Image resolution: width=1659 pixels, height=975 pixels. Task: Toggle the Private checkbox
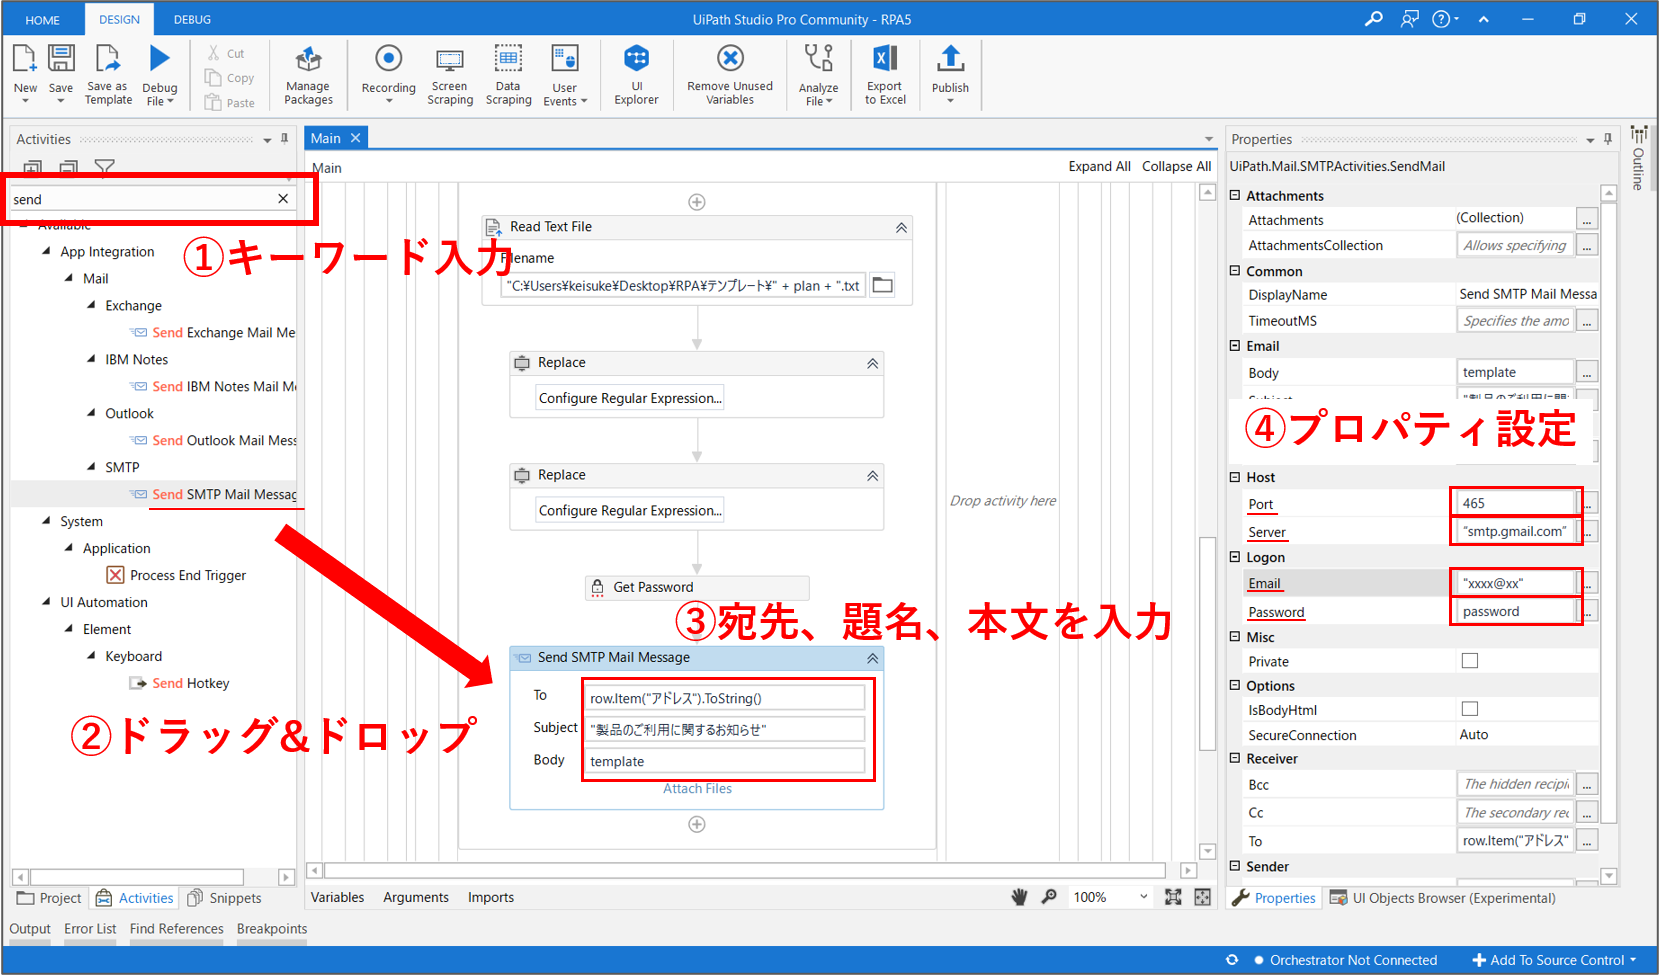point(1469,661)
